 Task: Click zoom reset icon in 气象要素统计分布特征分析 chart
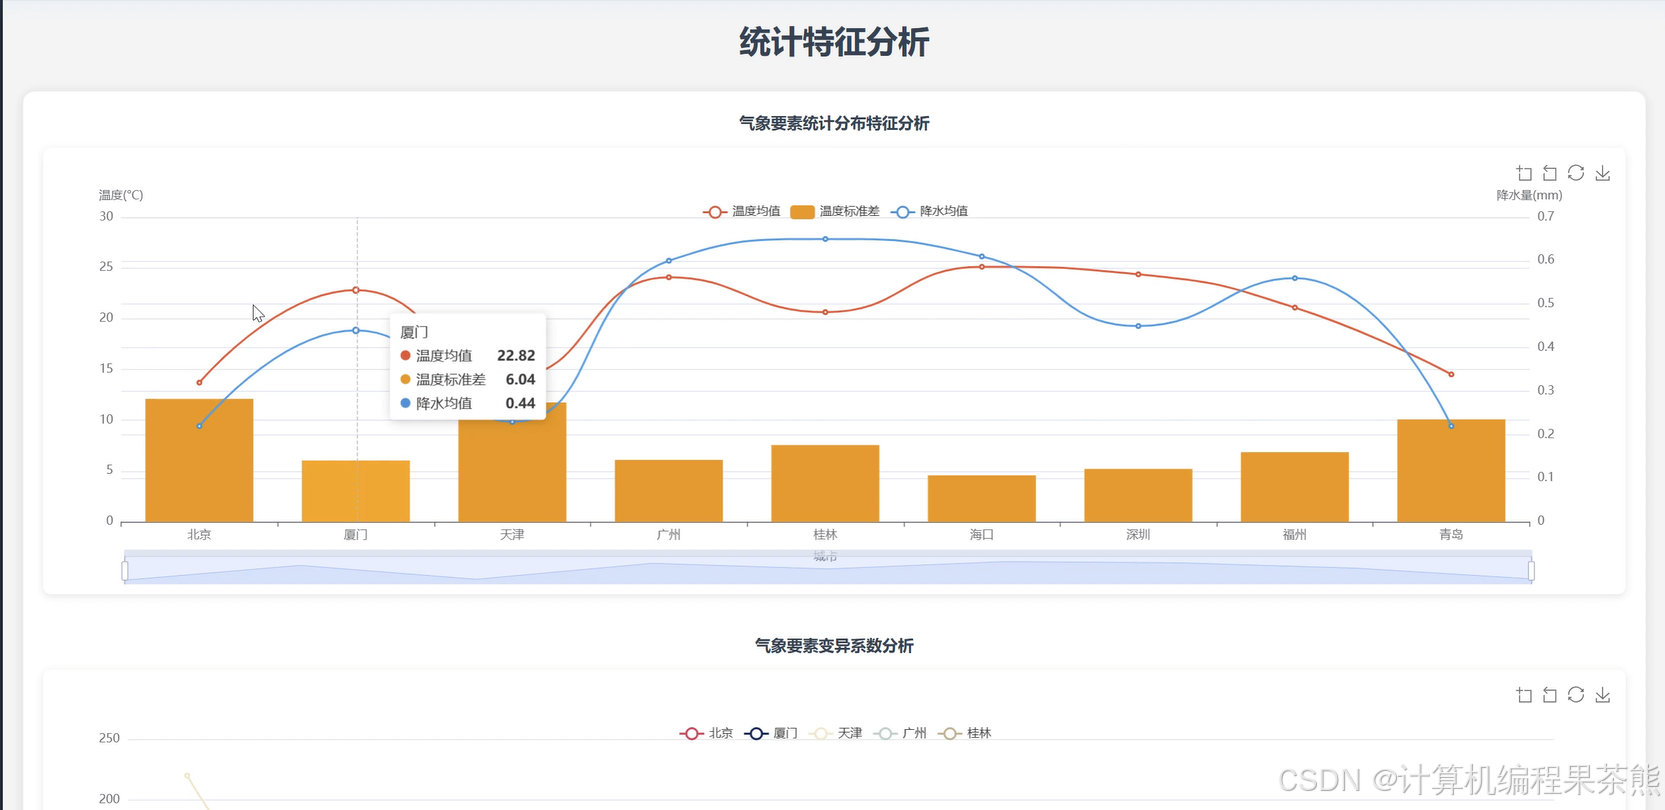pos(1550,173)
